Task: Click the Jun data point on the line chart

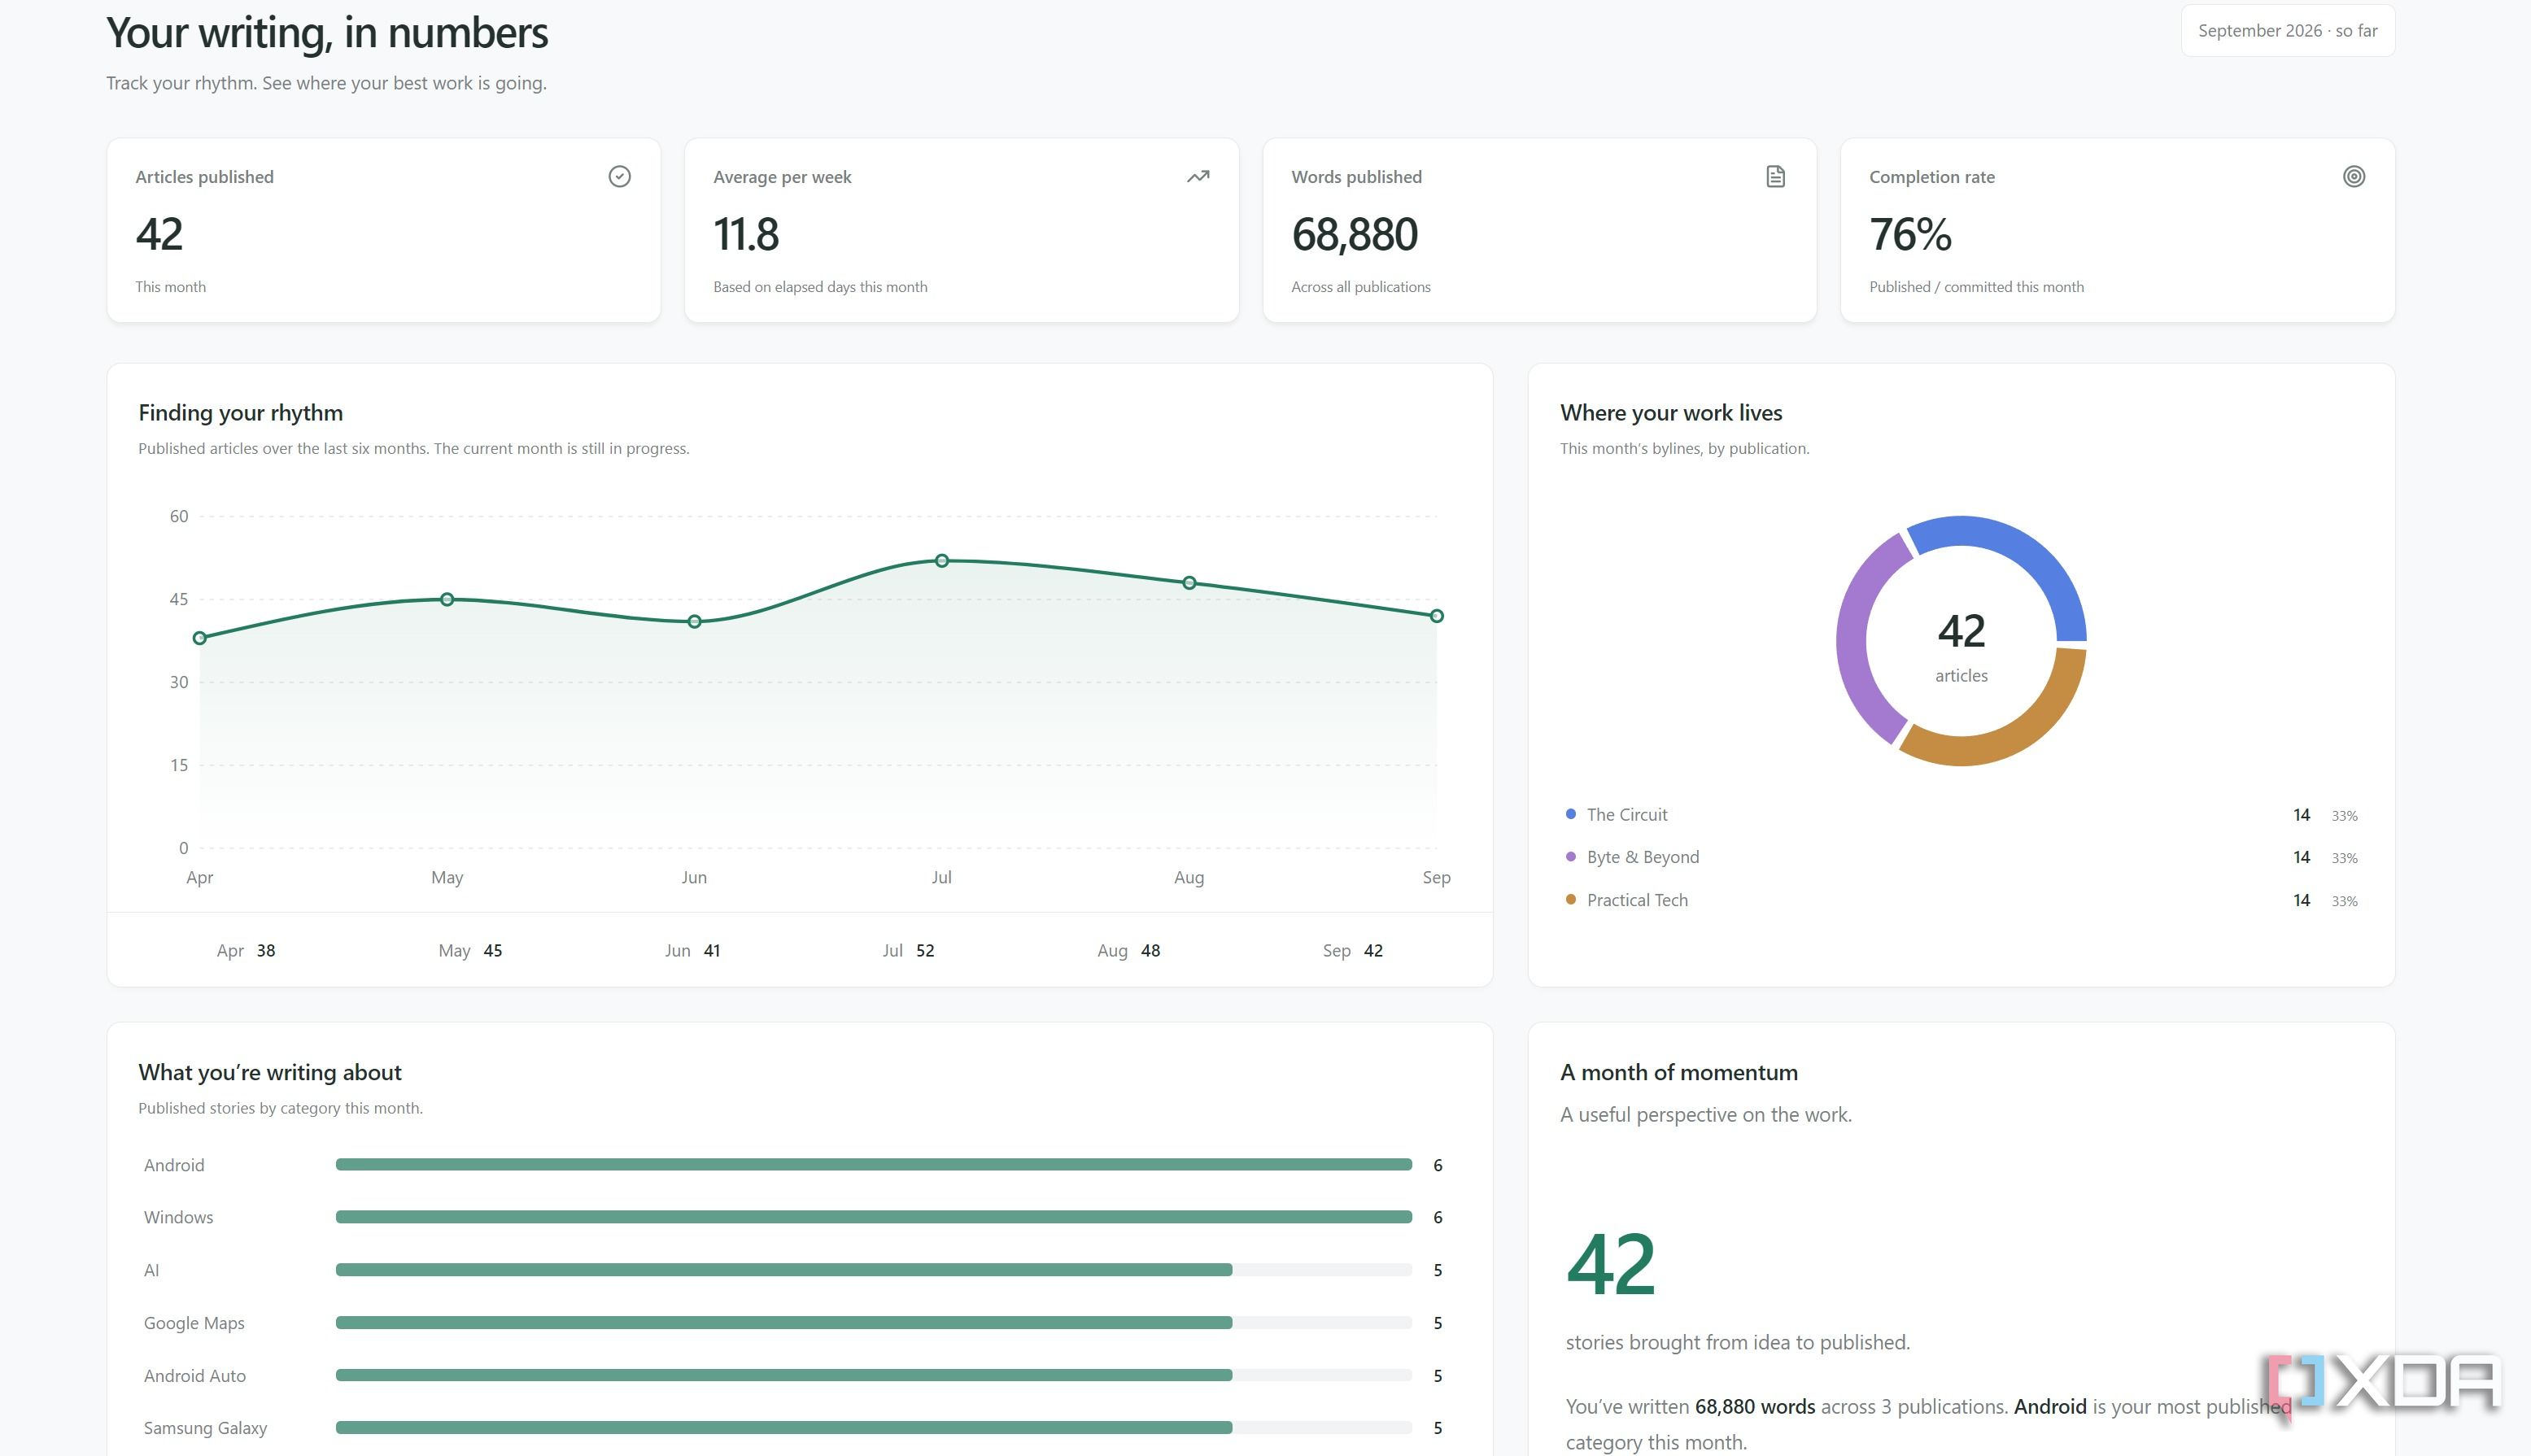Action: (x=694, y=621)
